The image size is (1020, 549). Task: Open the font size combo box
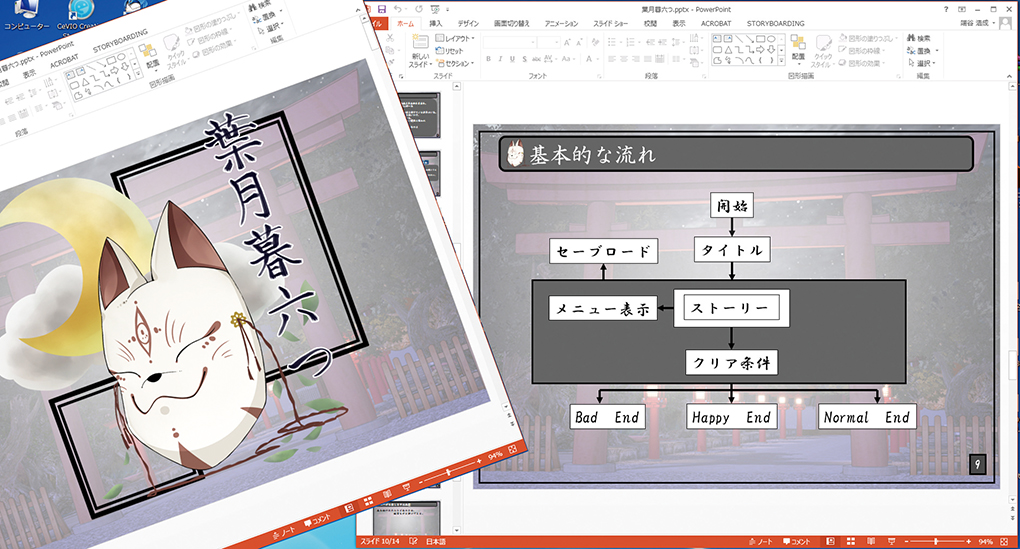549,42
